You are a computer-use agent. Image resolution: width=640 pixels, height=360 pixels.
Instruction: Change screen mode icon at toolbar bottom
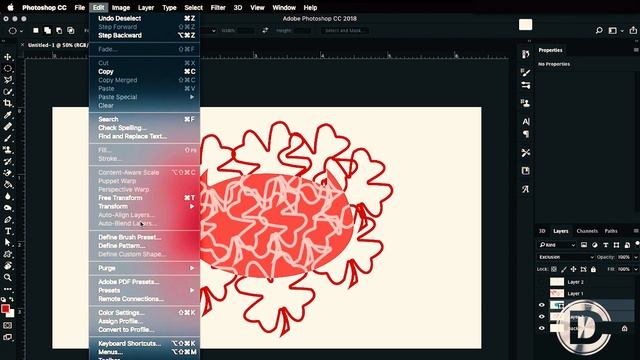click(x=8, y=337)
